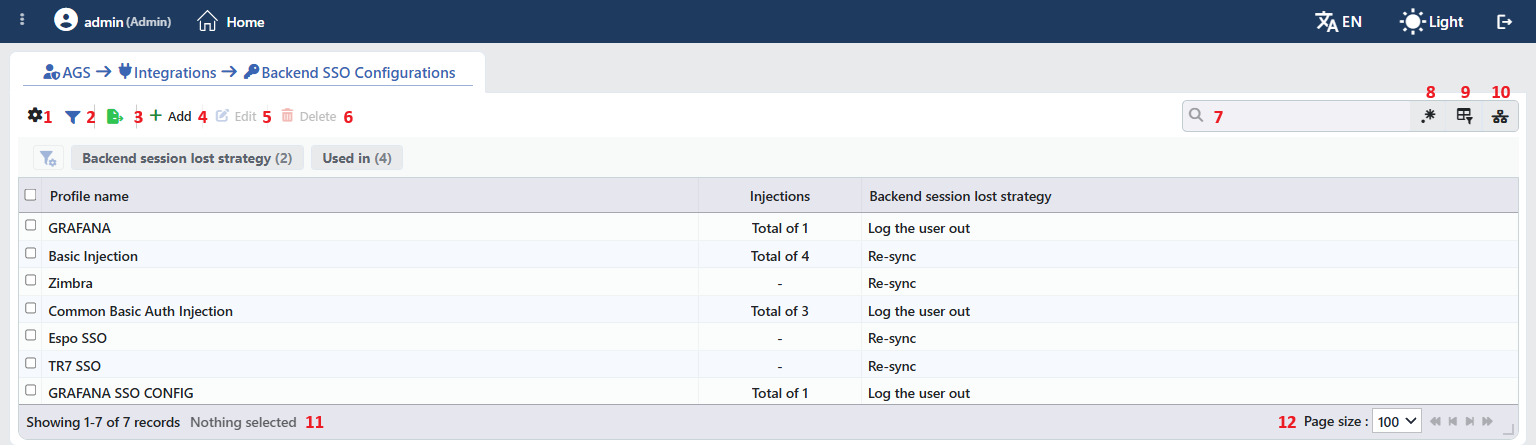Screen dimensions: 1536x445
Task: Click the admin user avatar icon
Action: pos(66,21)
